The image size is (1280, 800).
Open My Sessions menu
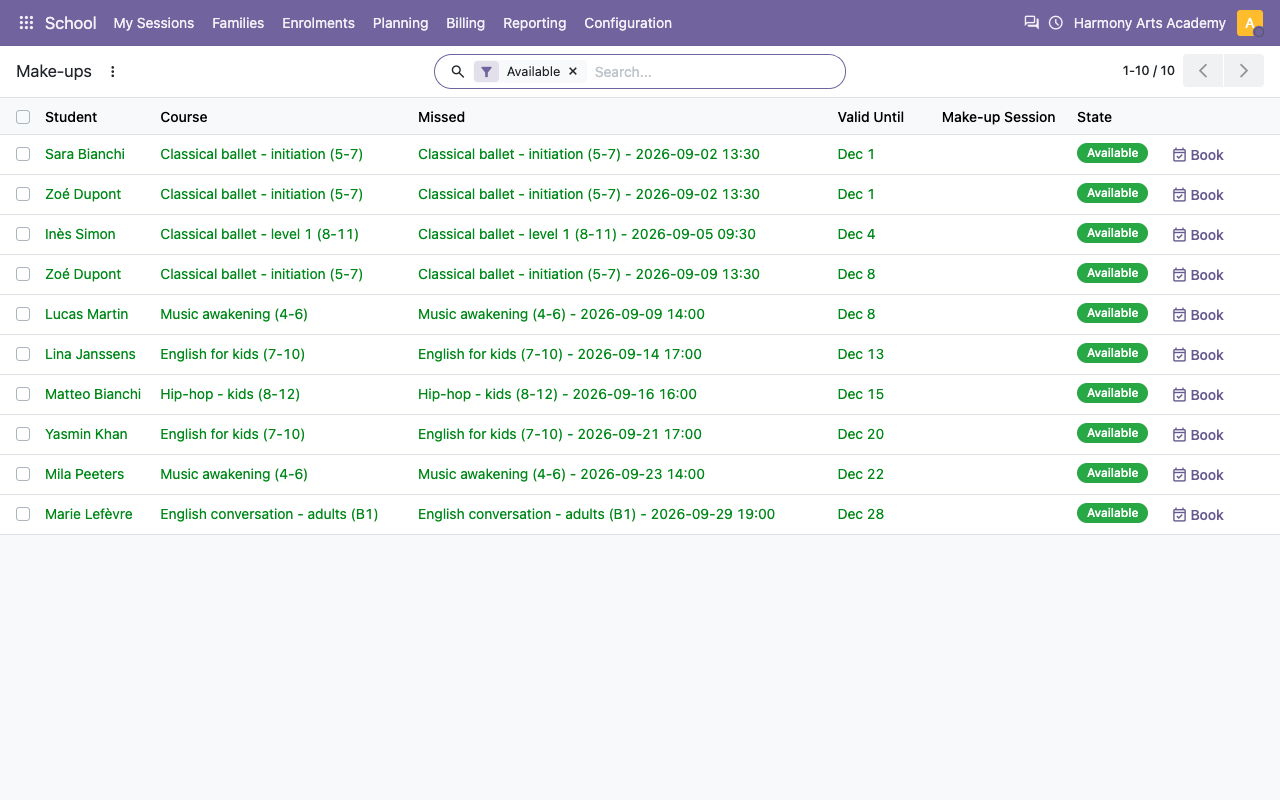click(x=154, y=23)
